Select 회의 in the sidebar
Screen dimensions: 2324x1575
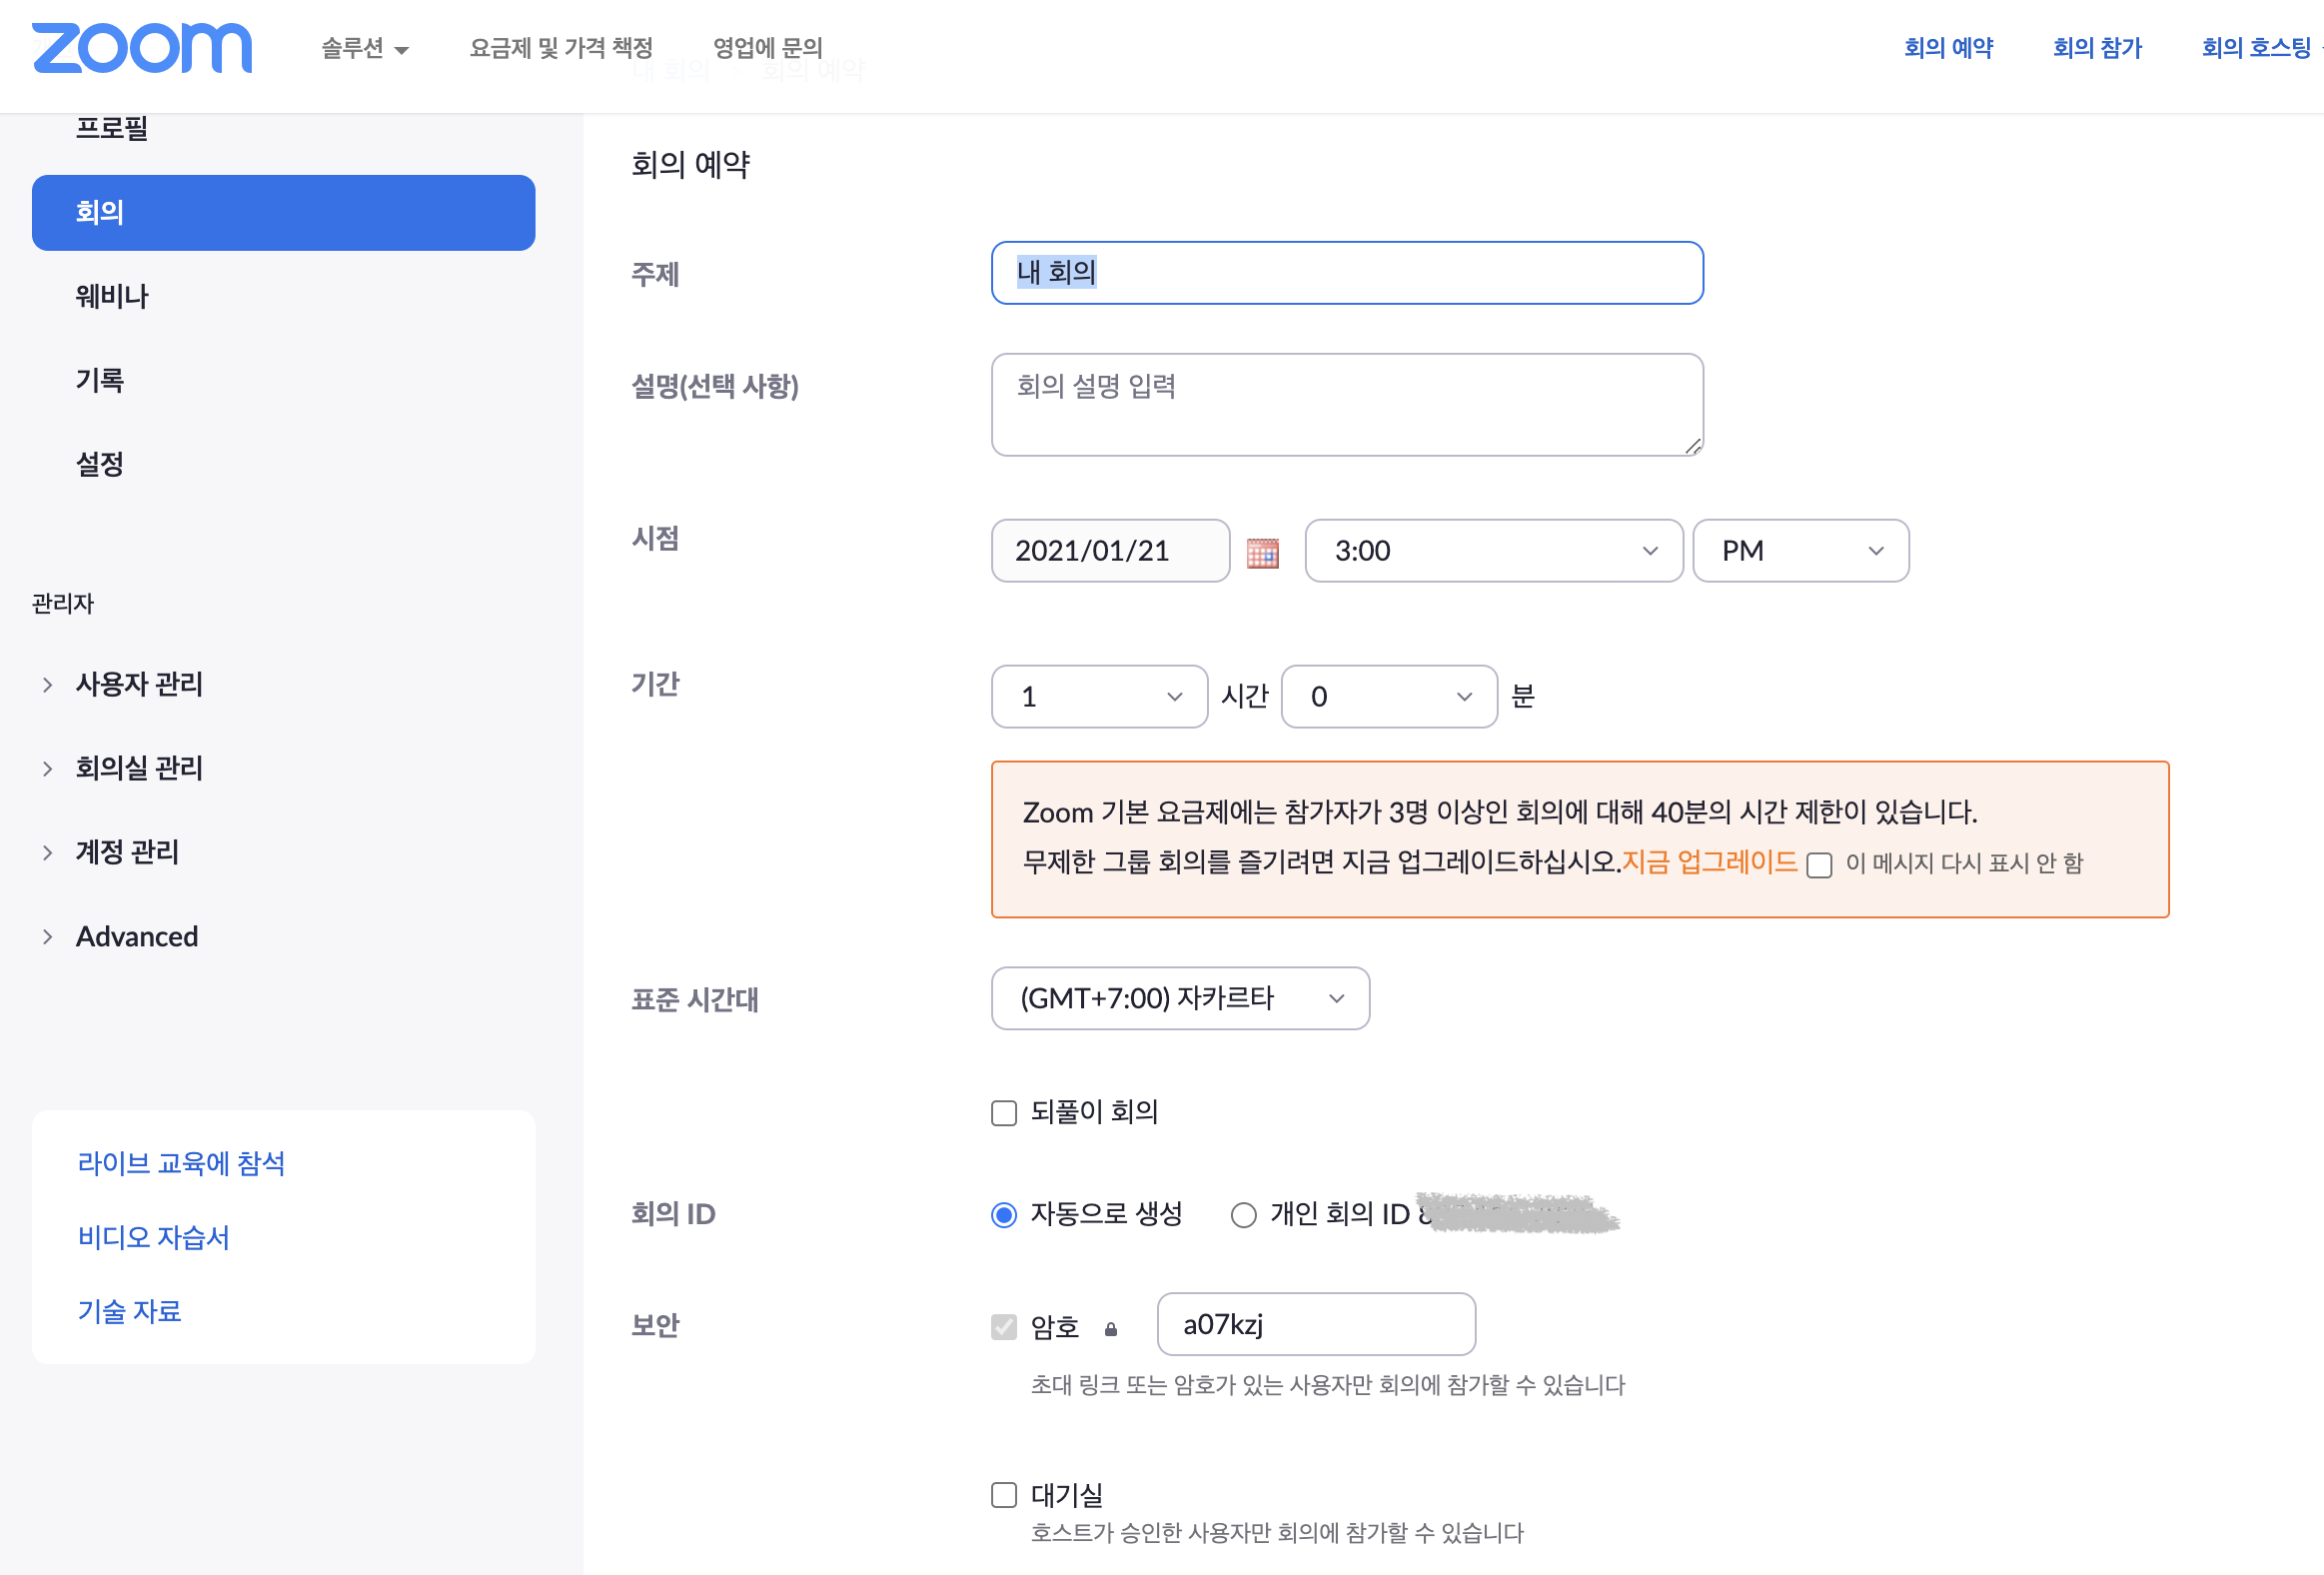click(x=283, y=212)
